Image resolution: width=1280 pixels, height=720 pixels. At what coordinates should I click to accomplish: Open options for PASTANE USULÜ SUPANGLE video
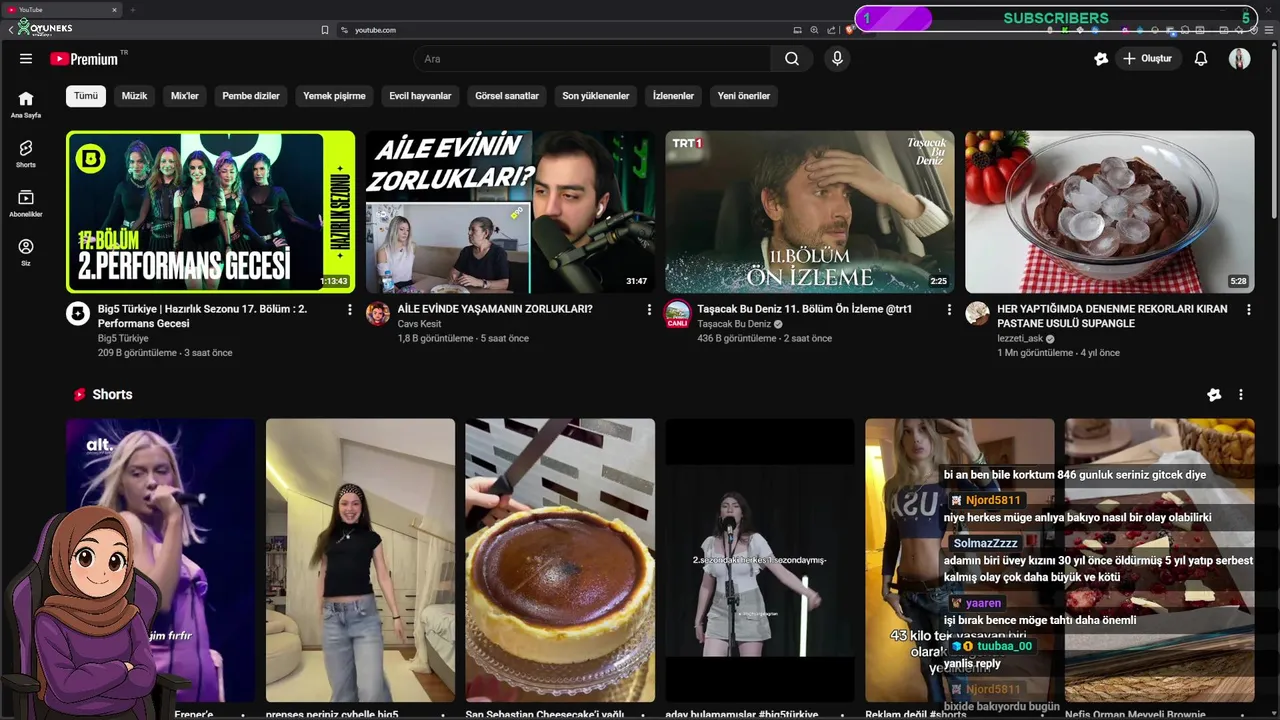click(x=1248, y=310)
